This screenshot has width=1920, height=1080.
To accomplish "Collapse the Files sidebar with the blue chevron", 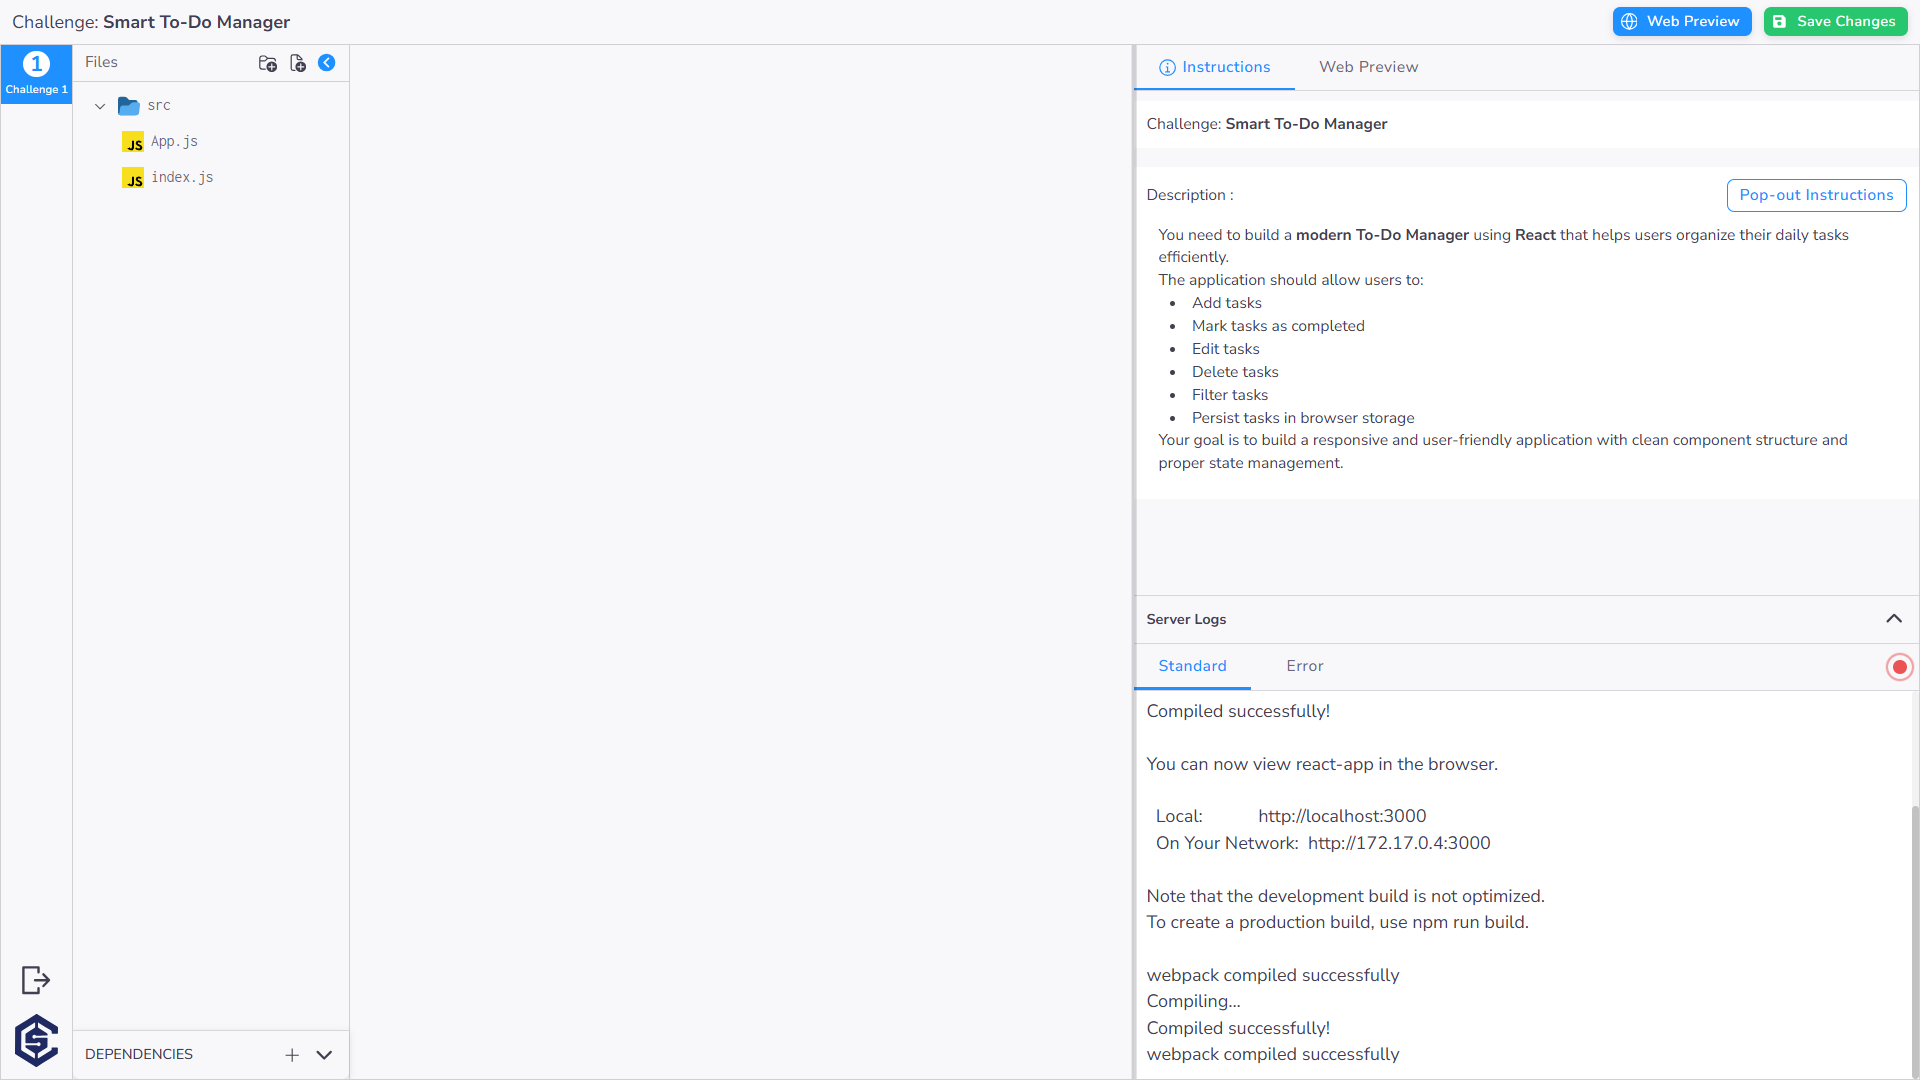I will (x=327, y=62).
